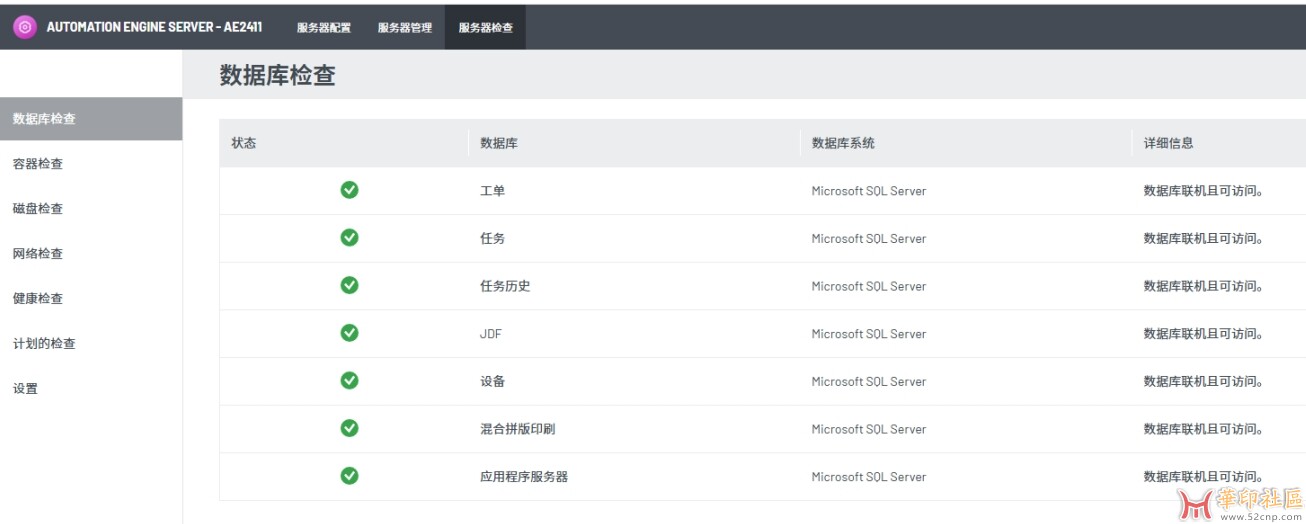Image resolution: width=1306 pixels, height=524 pixels.
Task: Click Microsoft SQL Server in 混合拼版印刷 row
Action: click(869, 429)
